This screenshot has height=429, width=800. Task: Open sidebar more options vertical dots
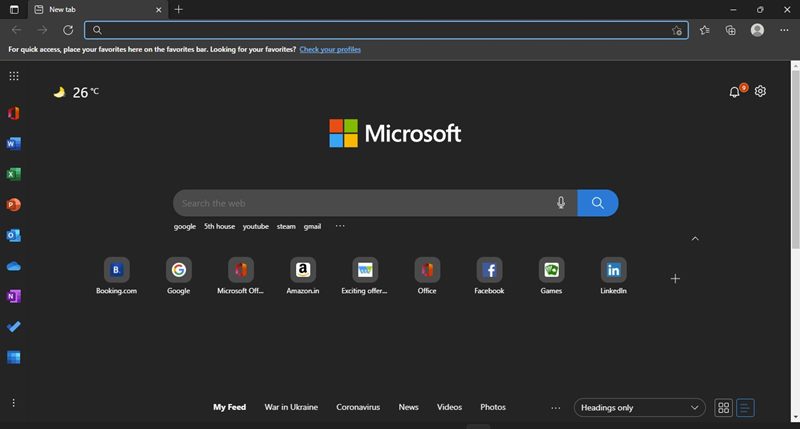(14, 403)
